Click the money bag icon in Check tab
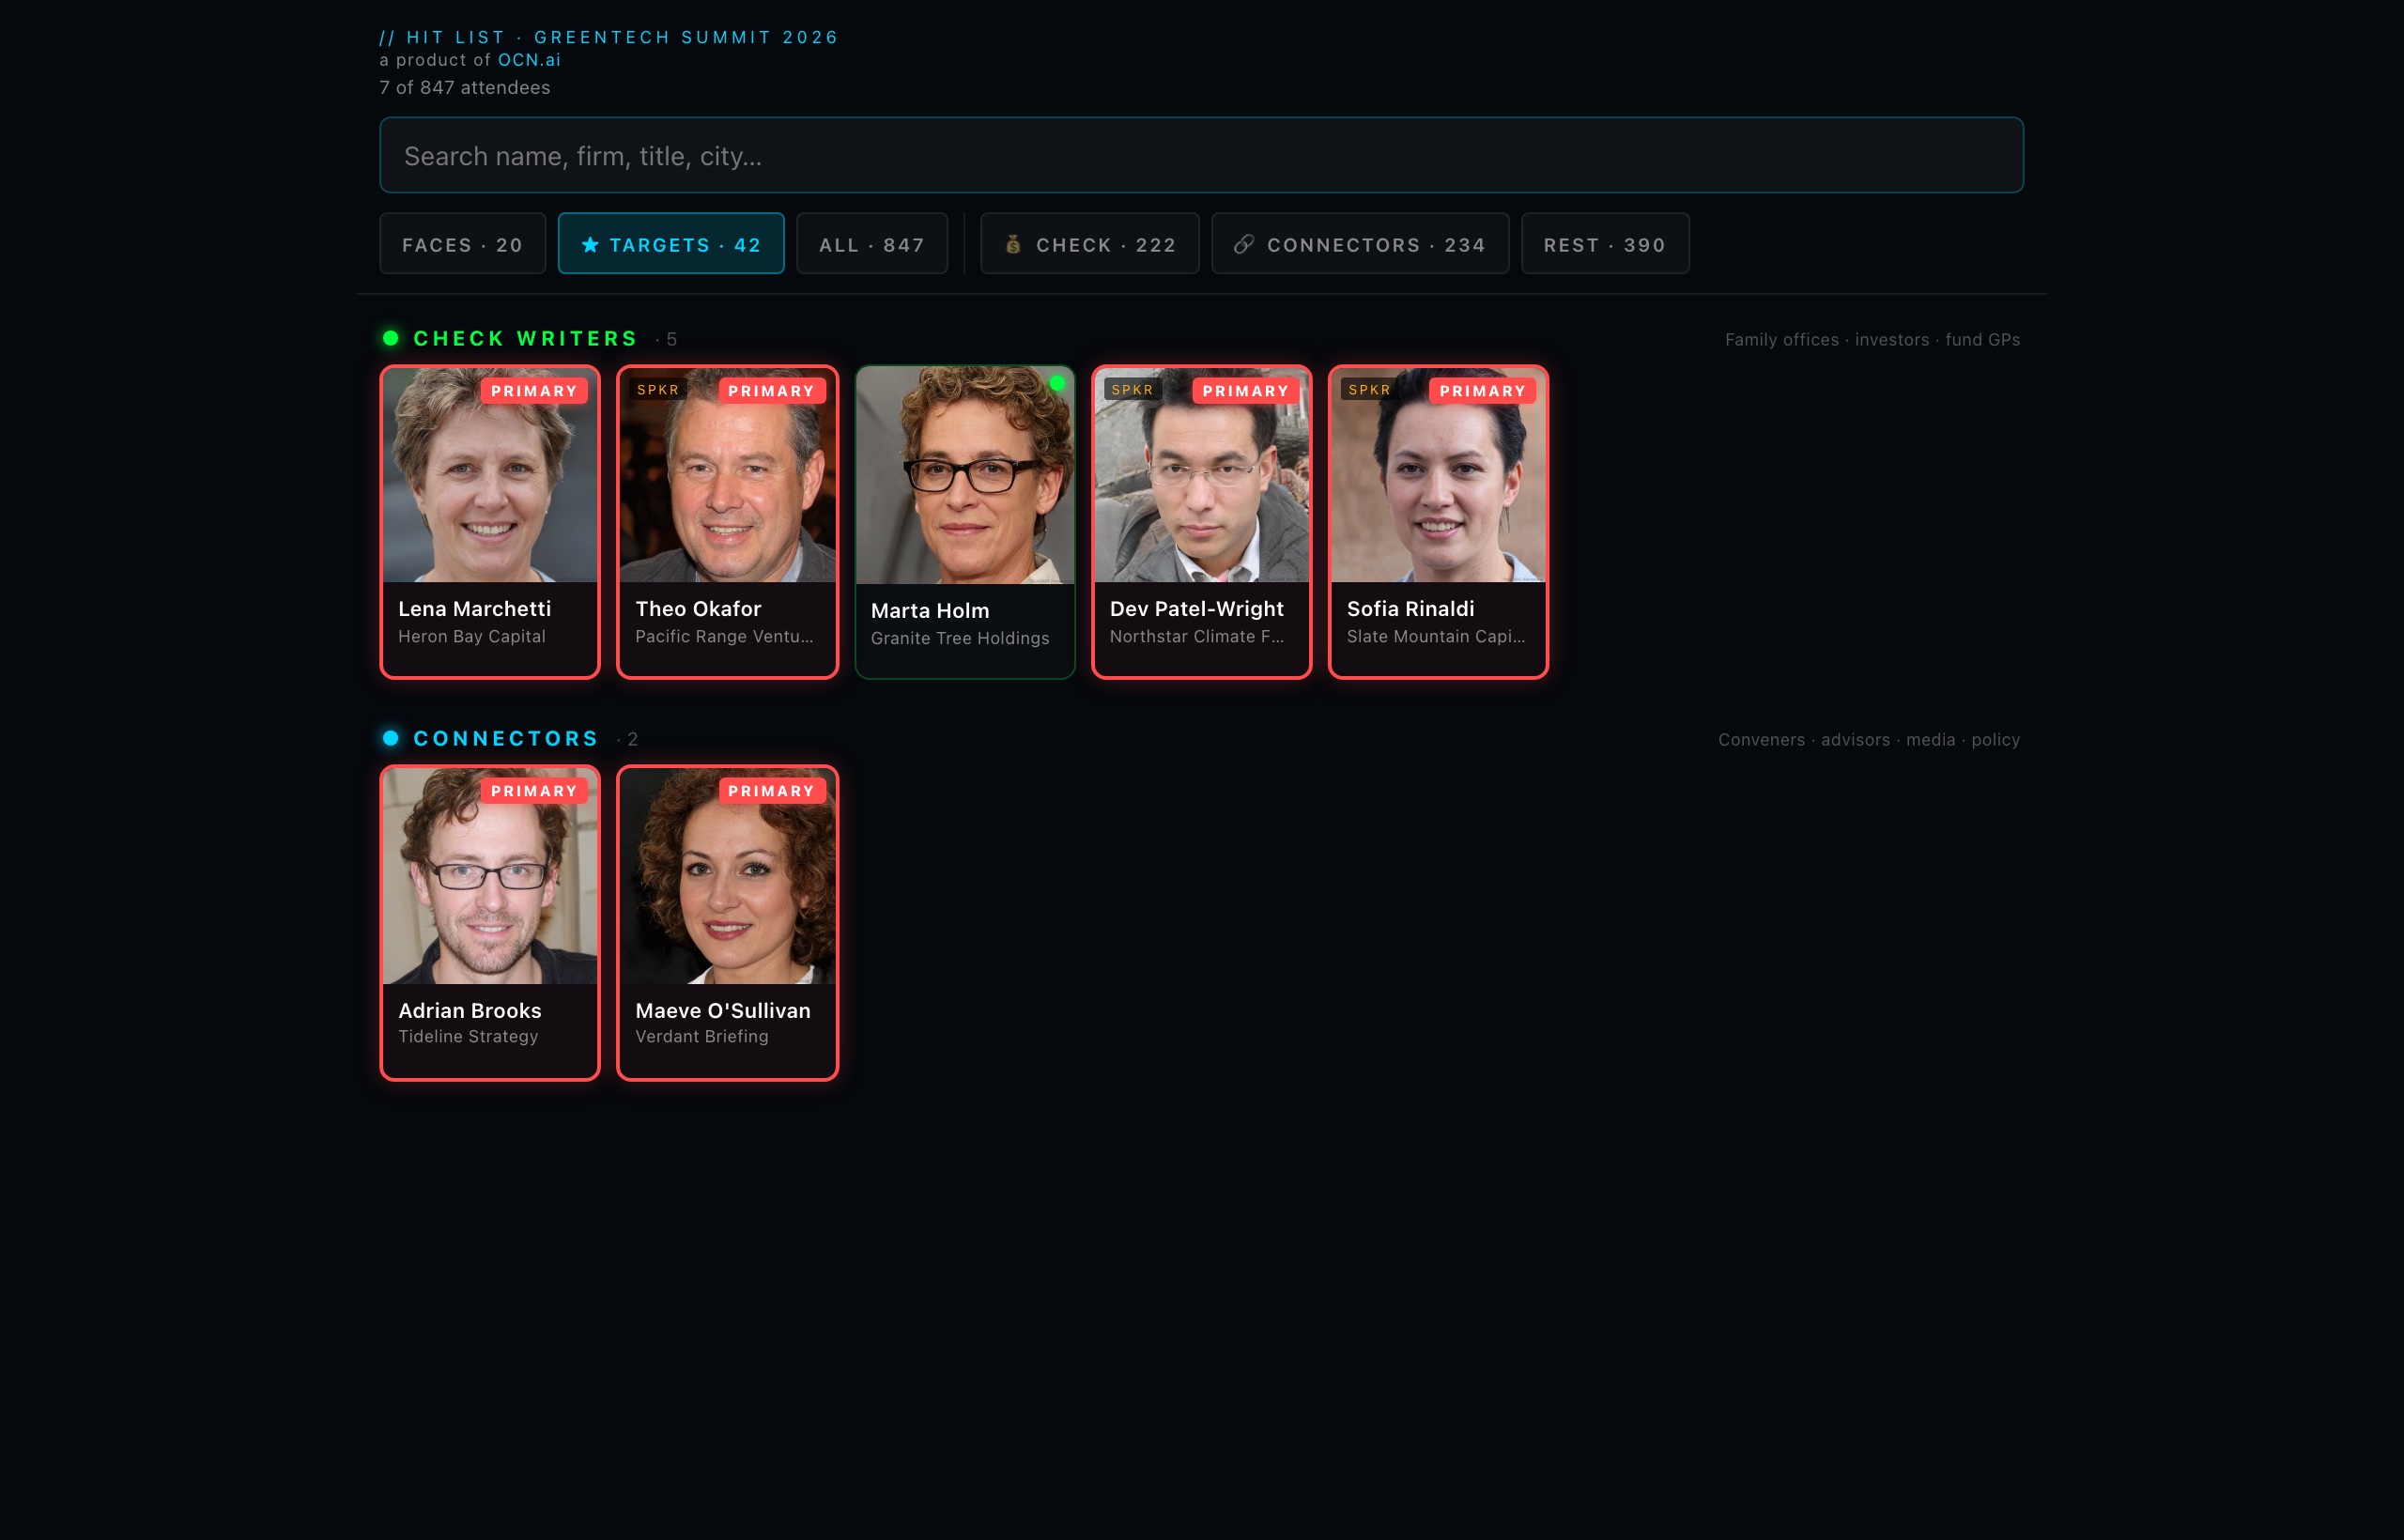This screenshot has height=1540, width=2404. pyautogui.click(x=1013, y=244)
